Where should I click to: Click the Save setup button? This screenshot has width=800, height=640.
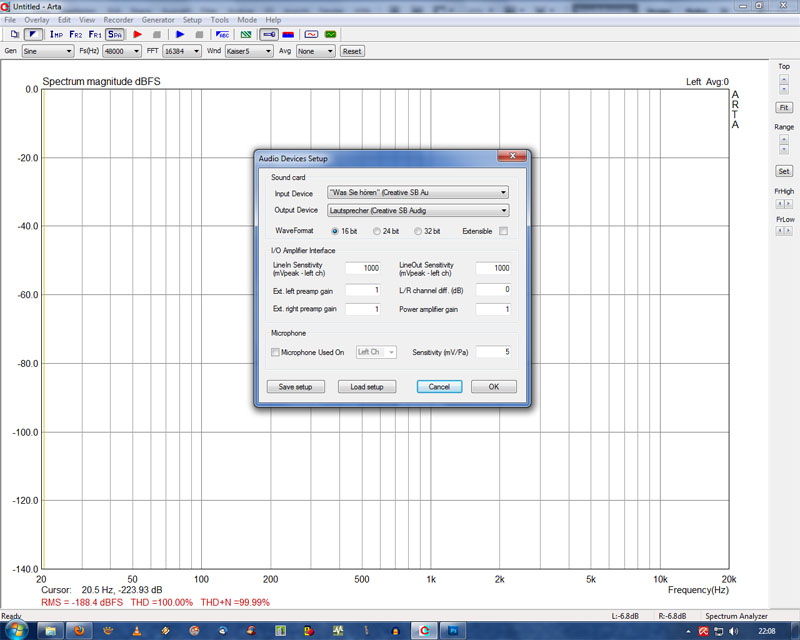click(x=295, y=387)
